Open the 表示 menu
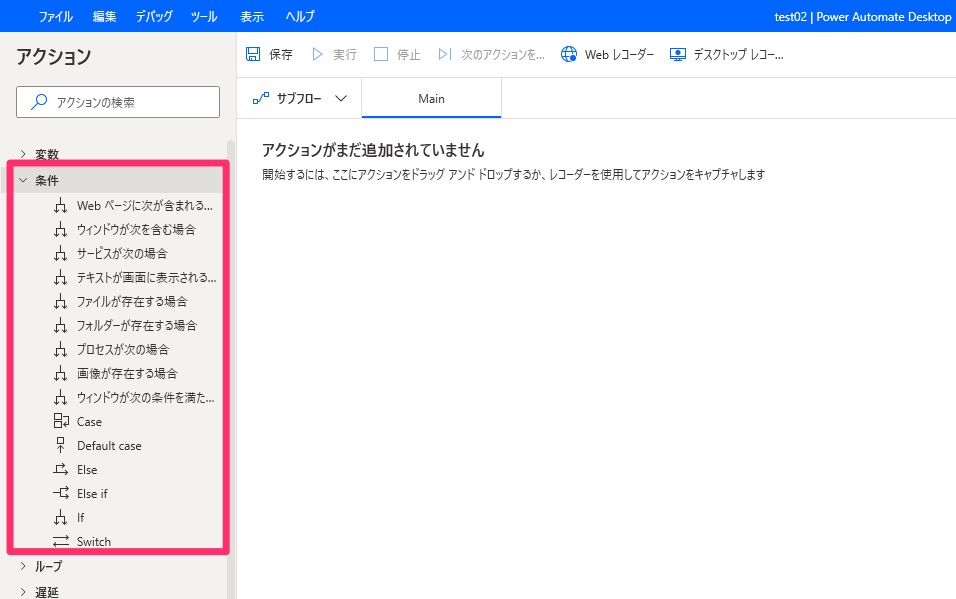Screen dimensions: 956x599 pyautogui.click(x=252, y=16)
